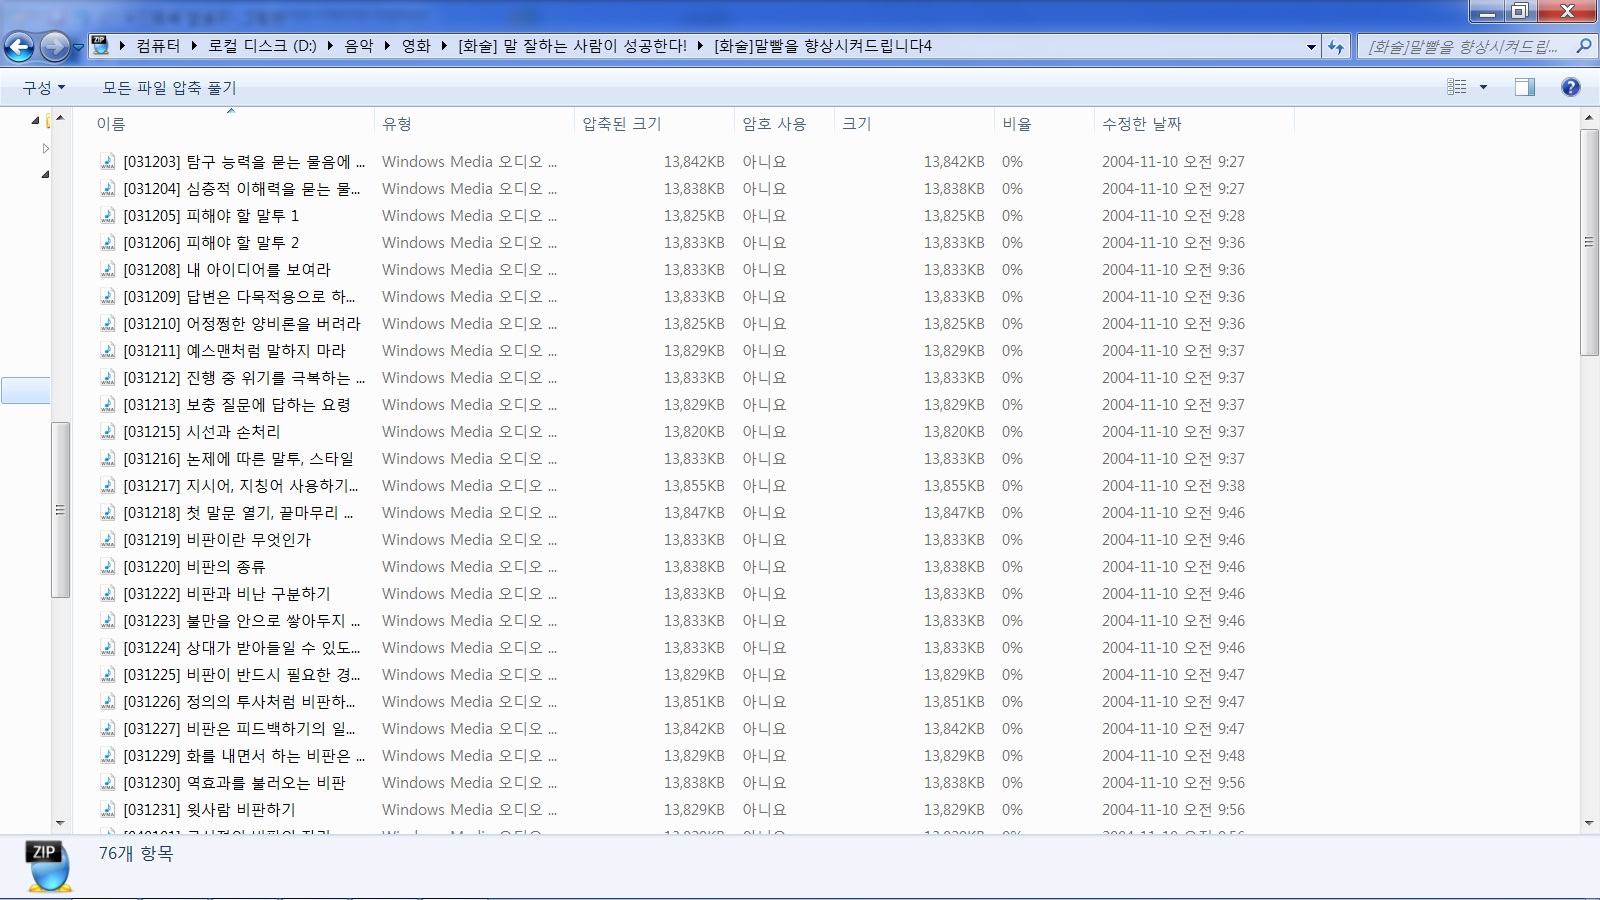
Task: Click the refresh button beside address bar
Action: tap(1336, 46)
